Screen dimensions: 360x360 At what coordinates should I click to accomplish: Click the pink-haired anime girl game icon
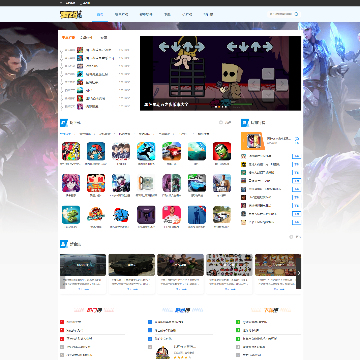tap(71, 183)
